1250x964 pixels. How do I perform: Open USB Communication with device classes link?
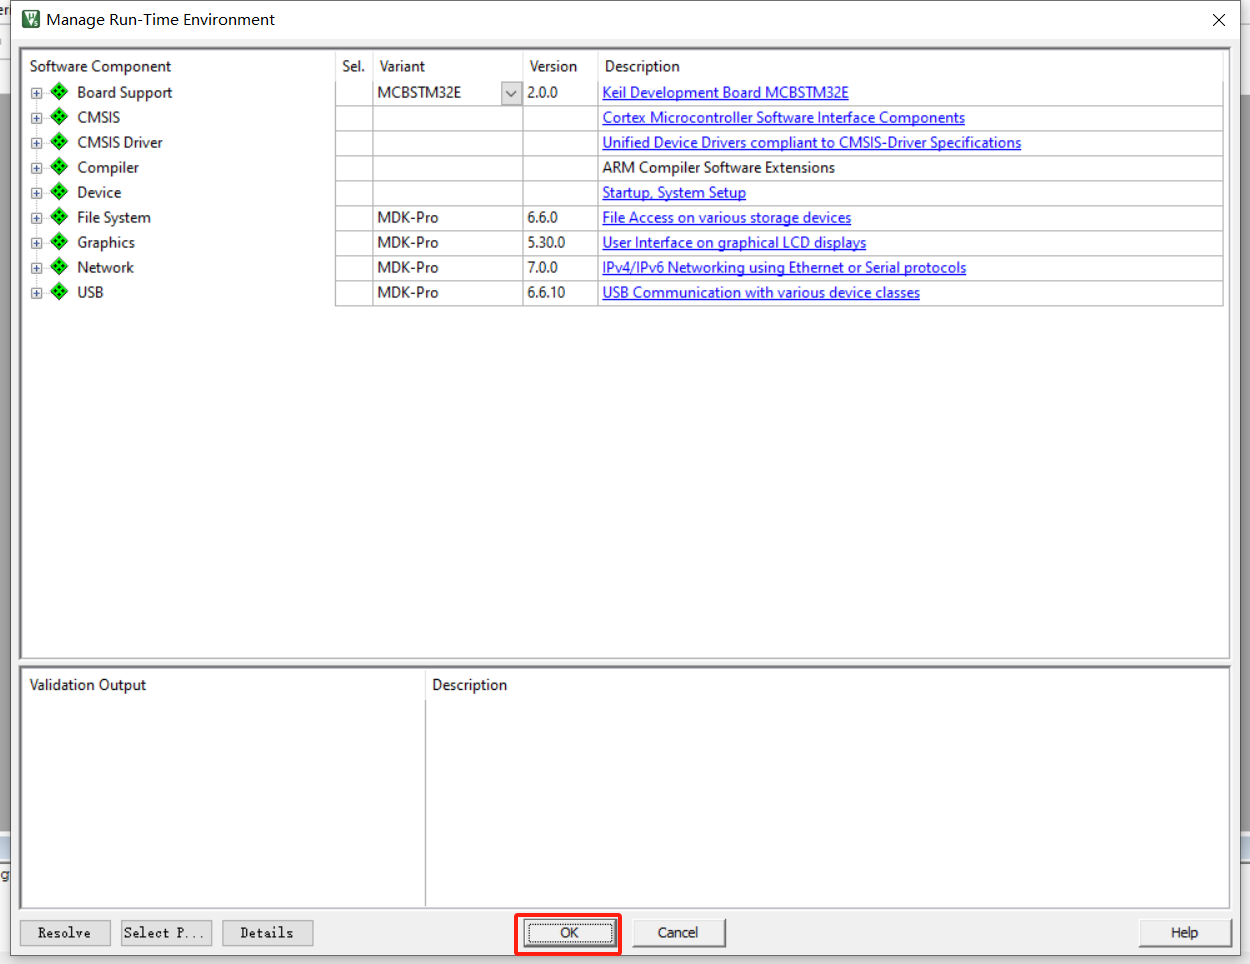pyautogui.click(x=761, y=292)
